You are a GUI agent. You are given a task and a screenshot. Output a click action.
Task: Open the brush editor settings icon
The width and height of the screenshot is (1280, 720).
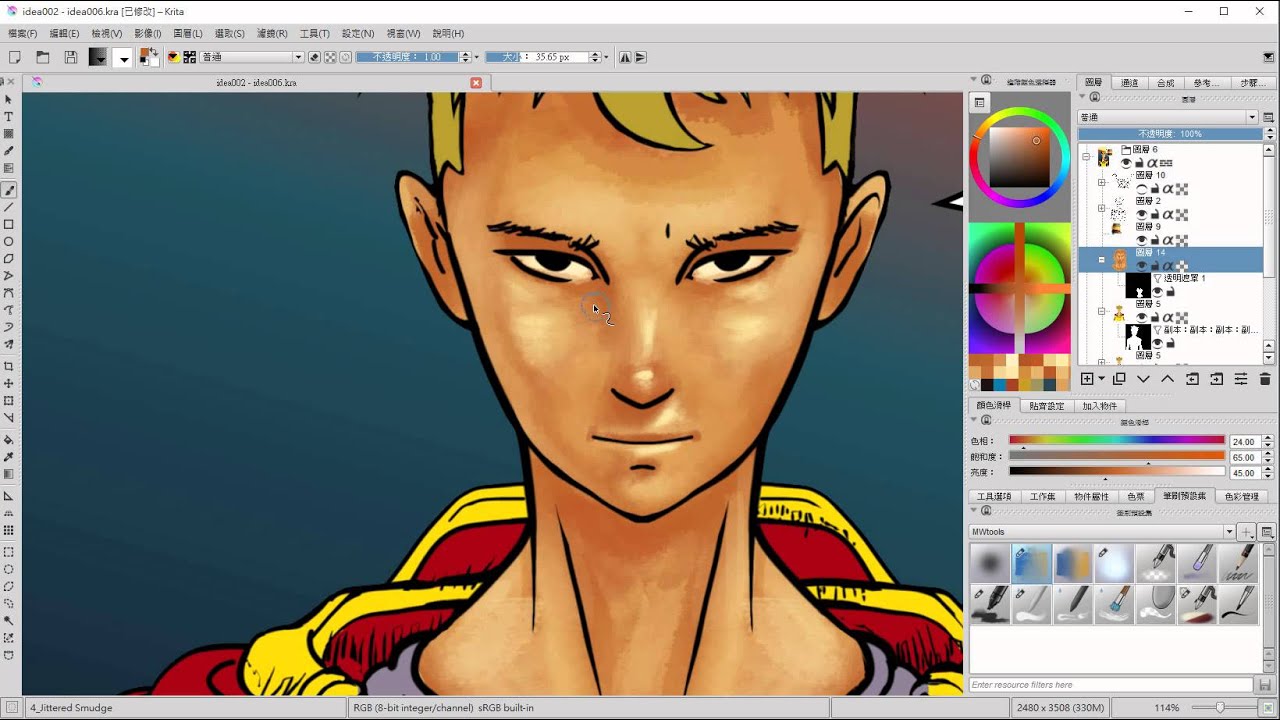173,57
